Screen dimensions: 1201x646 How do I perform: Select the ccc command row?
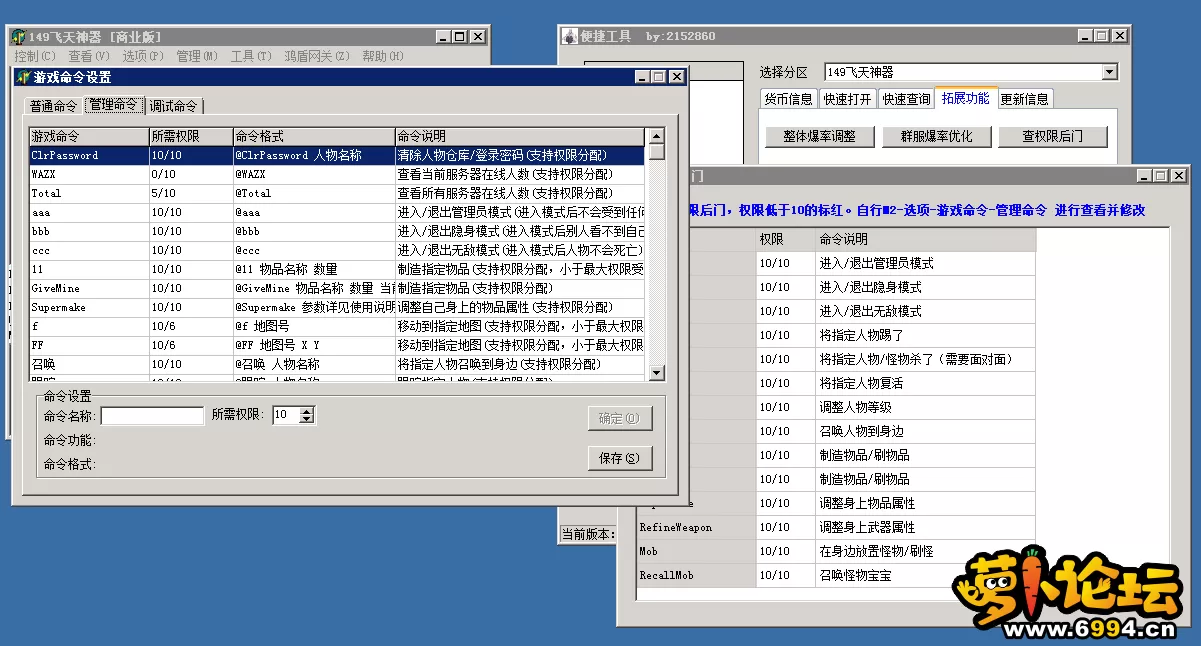(337, 250)
